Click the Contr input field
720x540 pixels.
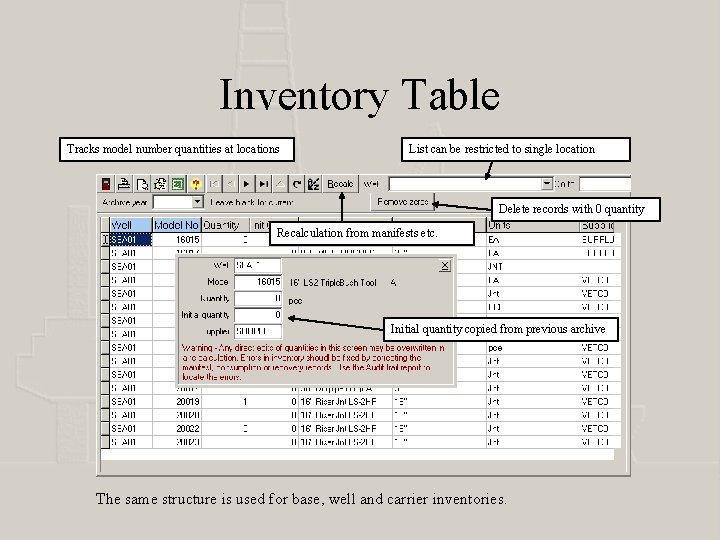605,184
